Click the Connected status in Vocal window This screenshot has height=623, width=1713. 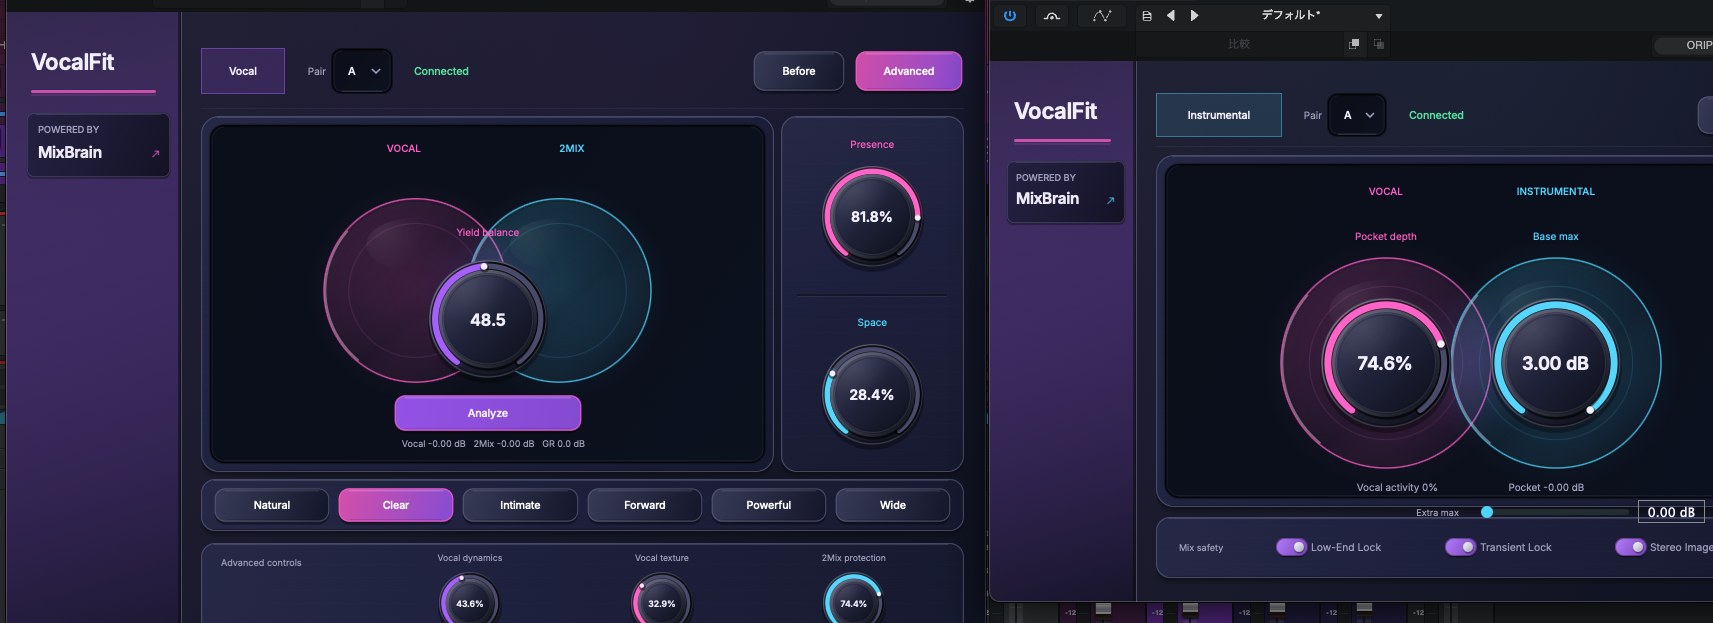coord(441,71)
